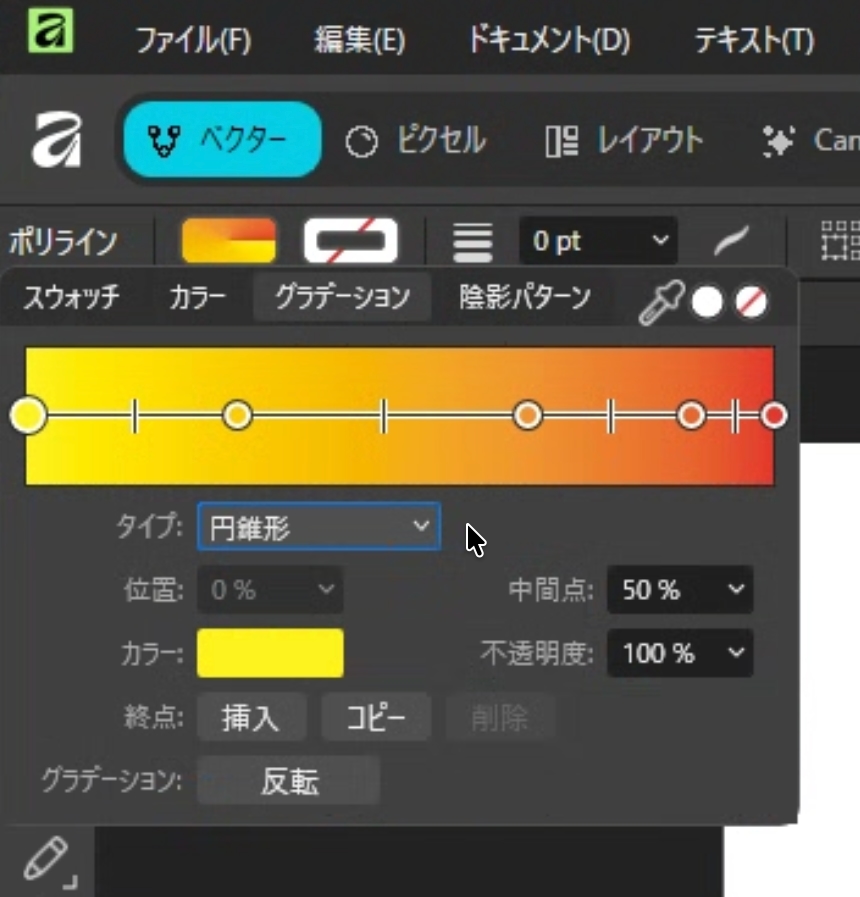This screenshot has width=860, height=897.
Task: Click the 挿入 button
Action: pyautogui.click(x=250, y=717)
